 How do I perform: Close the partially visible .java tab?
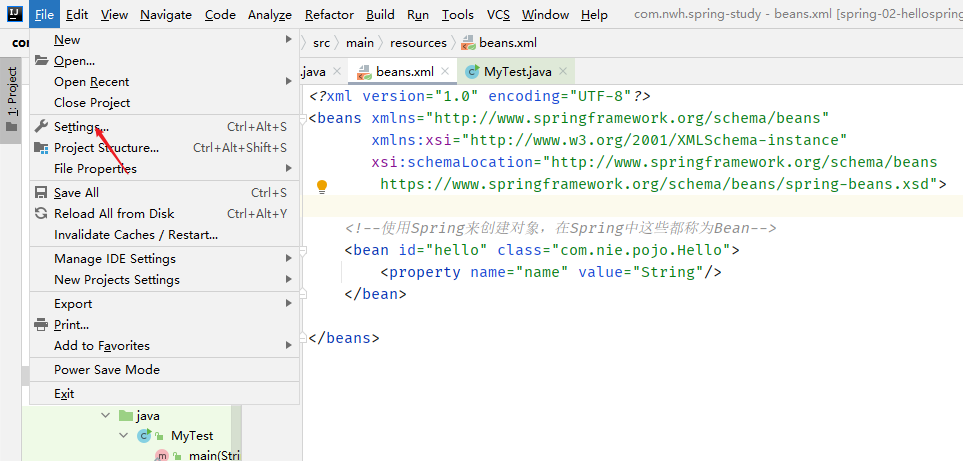tap(336, 71)
